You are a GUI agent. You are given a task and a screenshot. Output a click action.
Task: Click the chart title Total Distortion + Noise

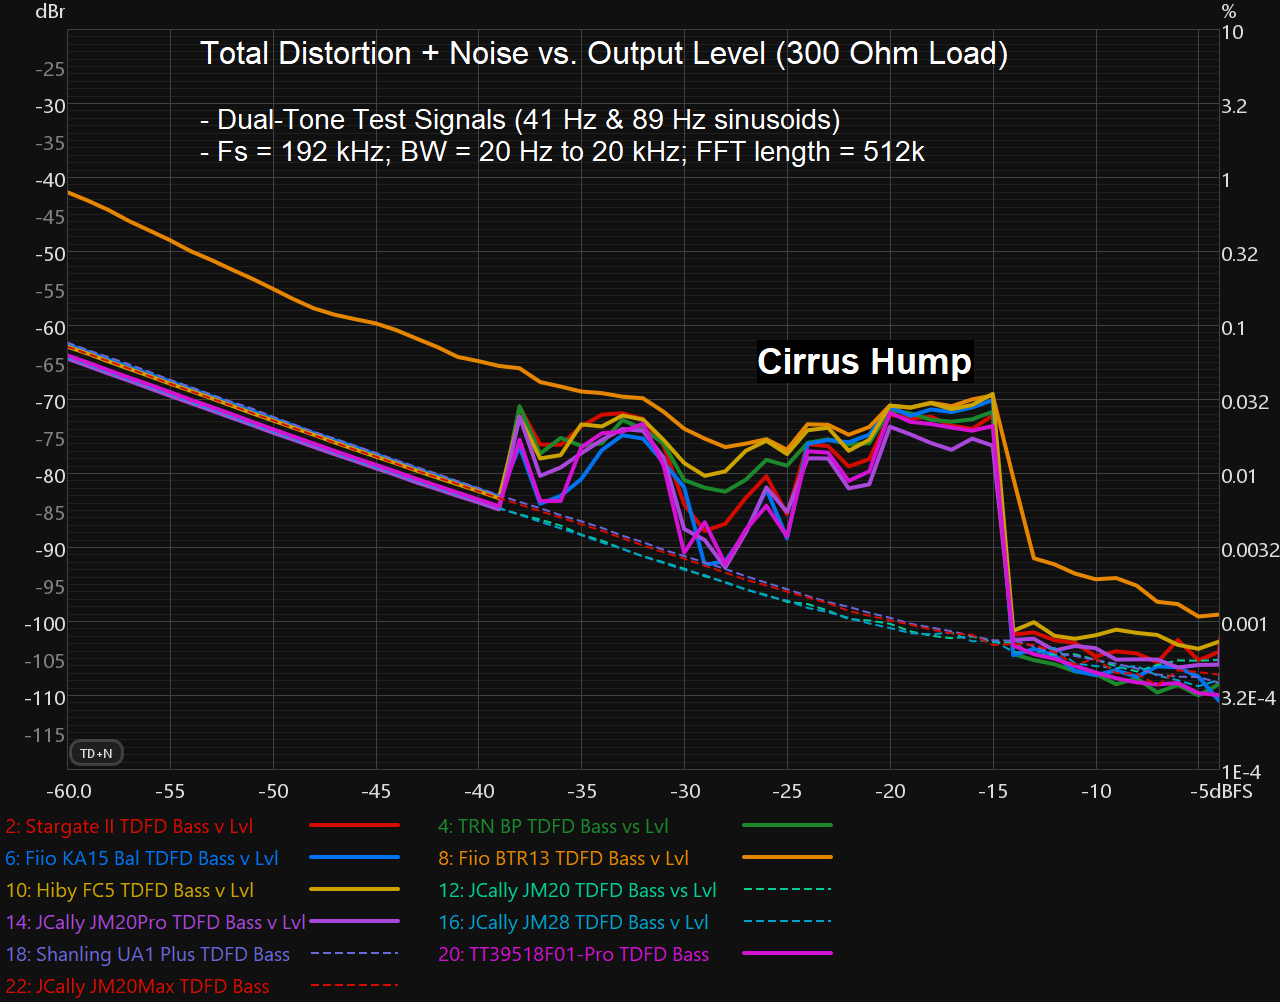point(604,53)
